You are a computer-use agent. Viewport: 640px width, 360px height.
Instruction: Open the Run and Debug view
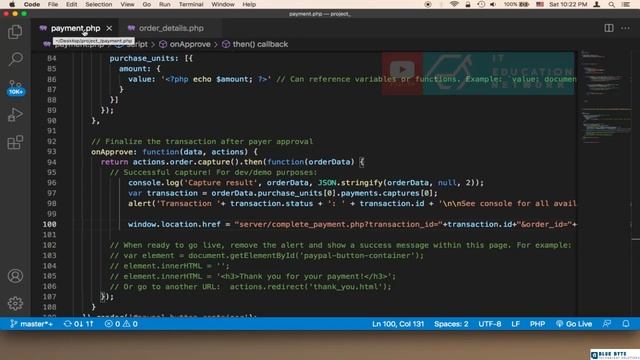coord(15,115)
